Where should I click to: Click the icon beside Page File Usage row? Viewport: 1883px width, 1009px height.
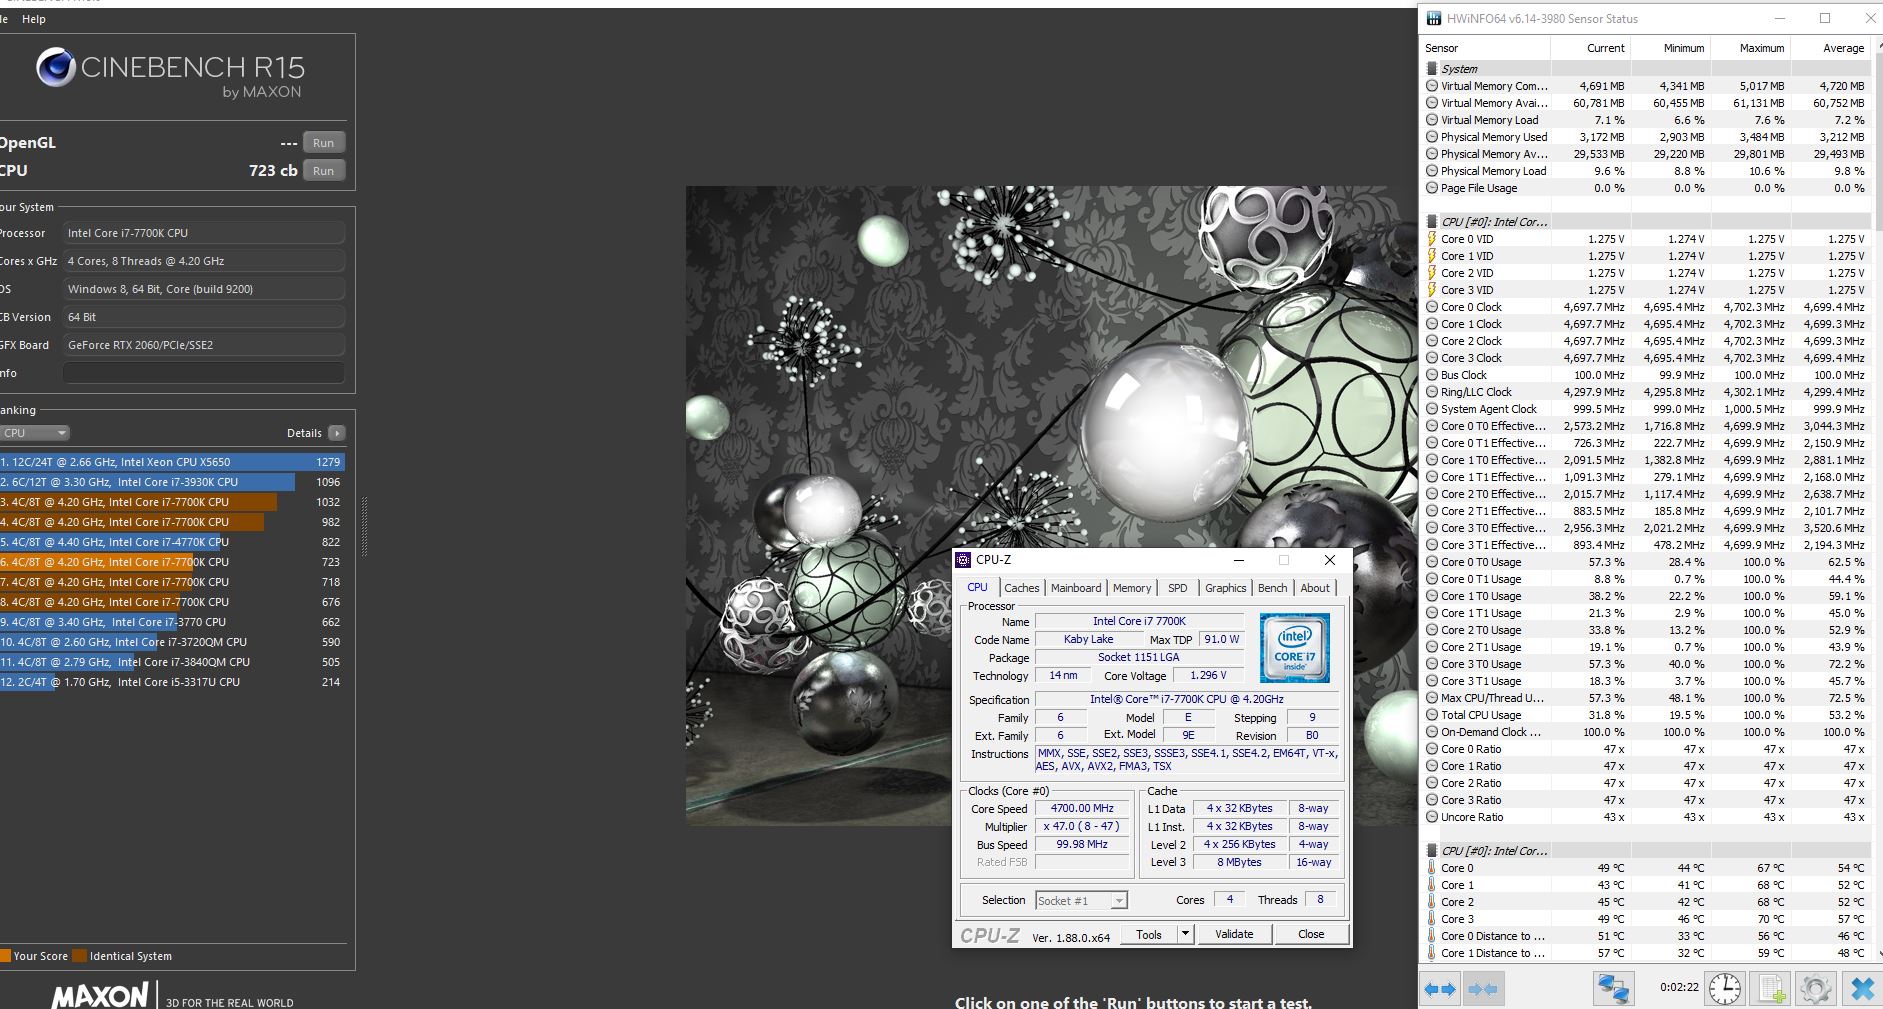pyautogui.click(x=1432, y=188)
